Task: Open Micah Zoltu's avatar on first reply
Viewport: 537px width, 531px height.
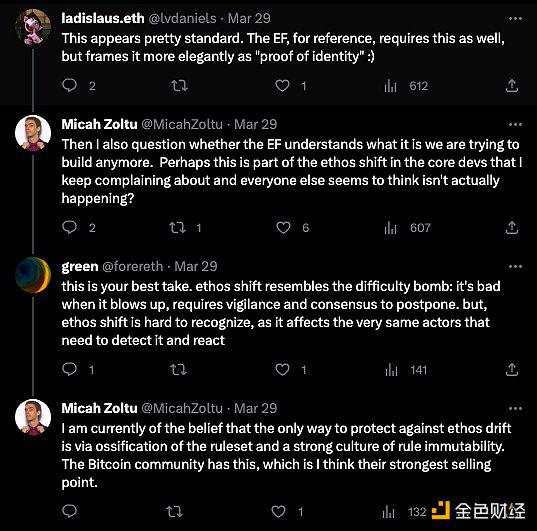Action: point(33,133)
